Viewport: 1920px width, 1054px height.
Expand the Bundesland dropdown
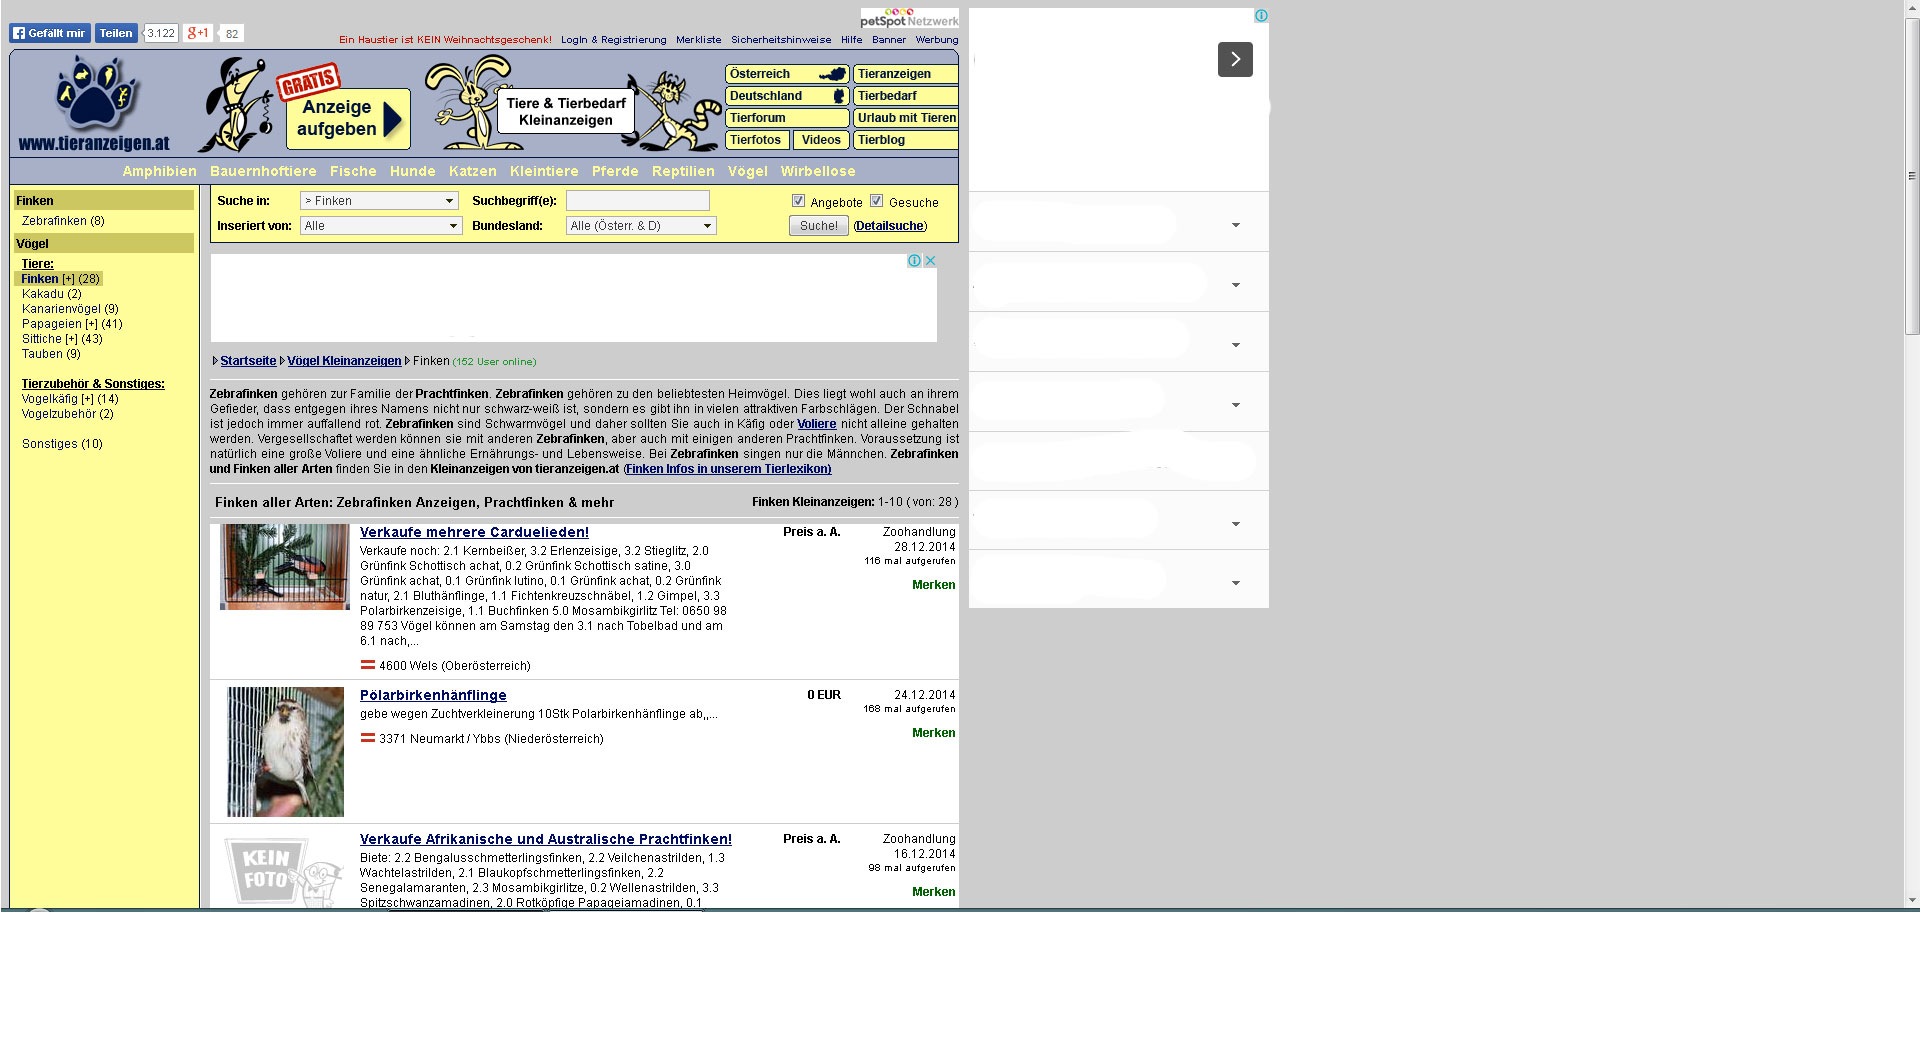641,226
